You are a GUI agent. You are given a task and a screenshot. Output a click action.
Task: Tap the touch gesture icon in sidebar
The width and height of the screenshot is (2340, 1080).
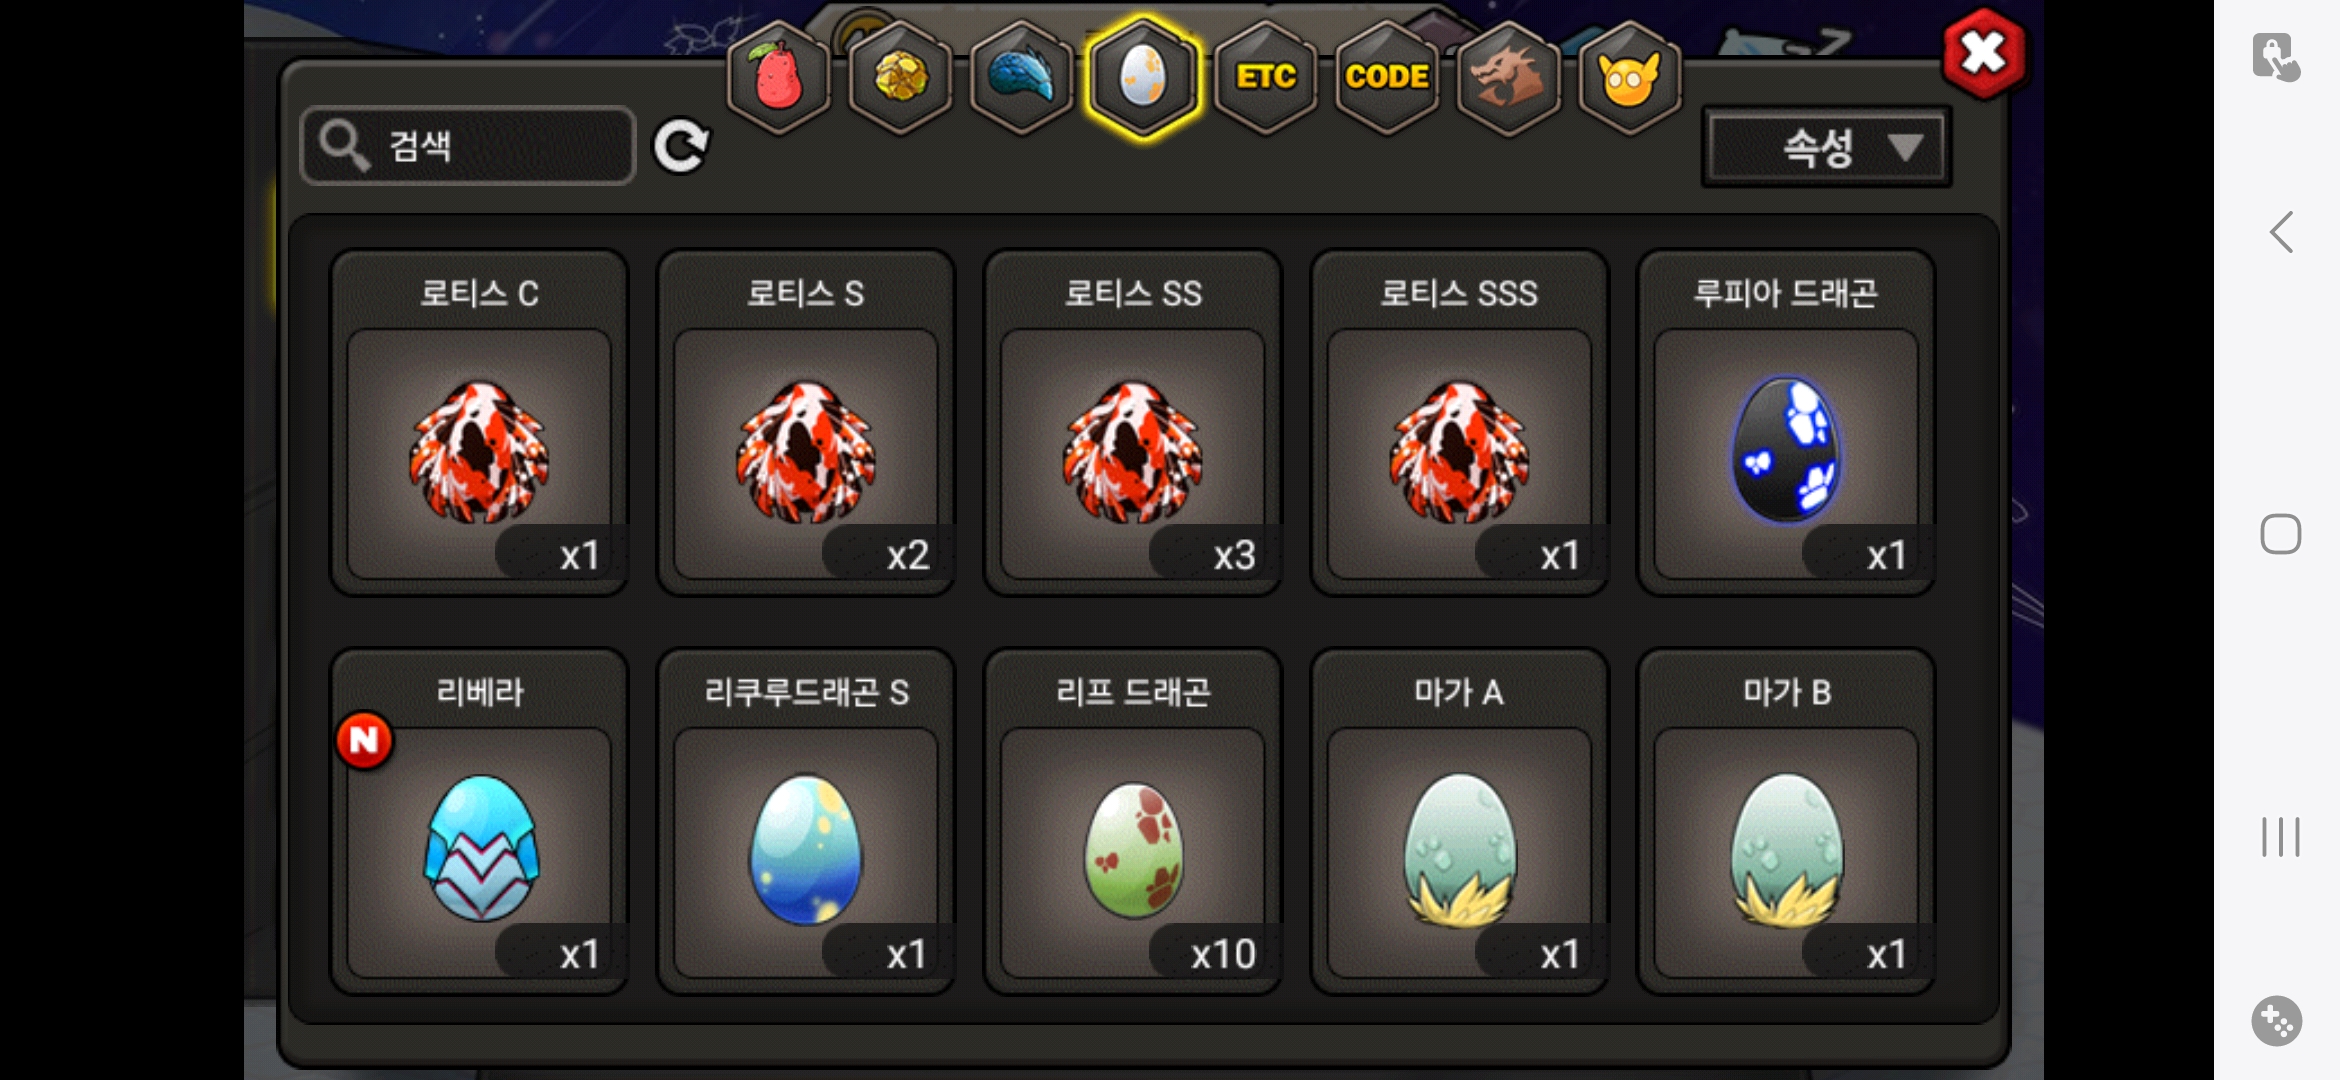[x=2276, y=57]
